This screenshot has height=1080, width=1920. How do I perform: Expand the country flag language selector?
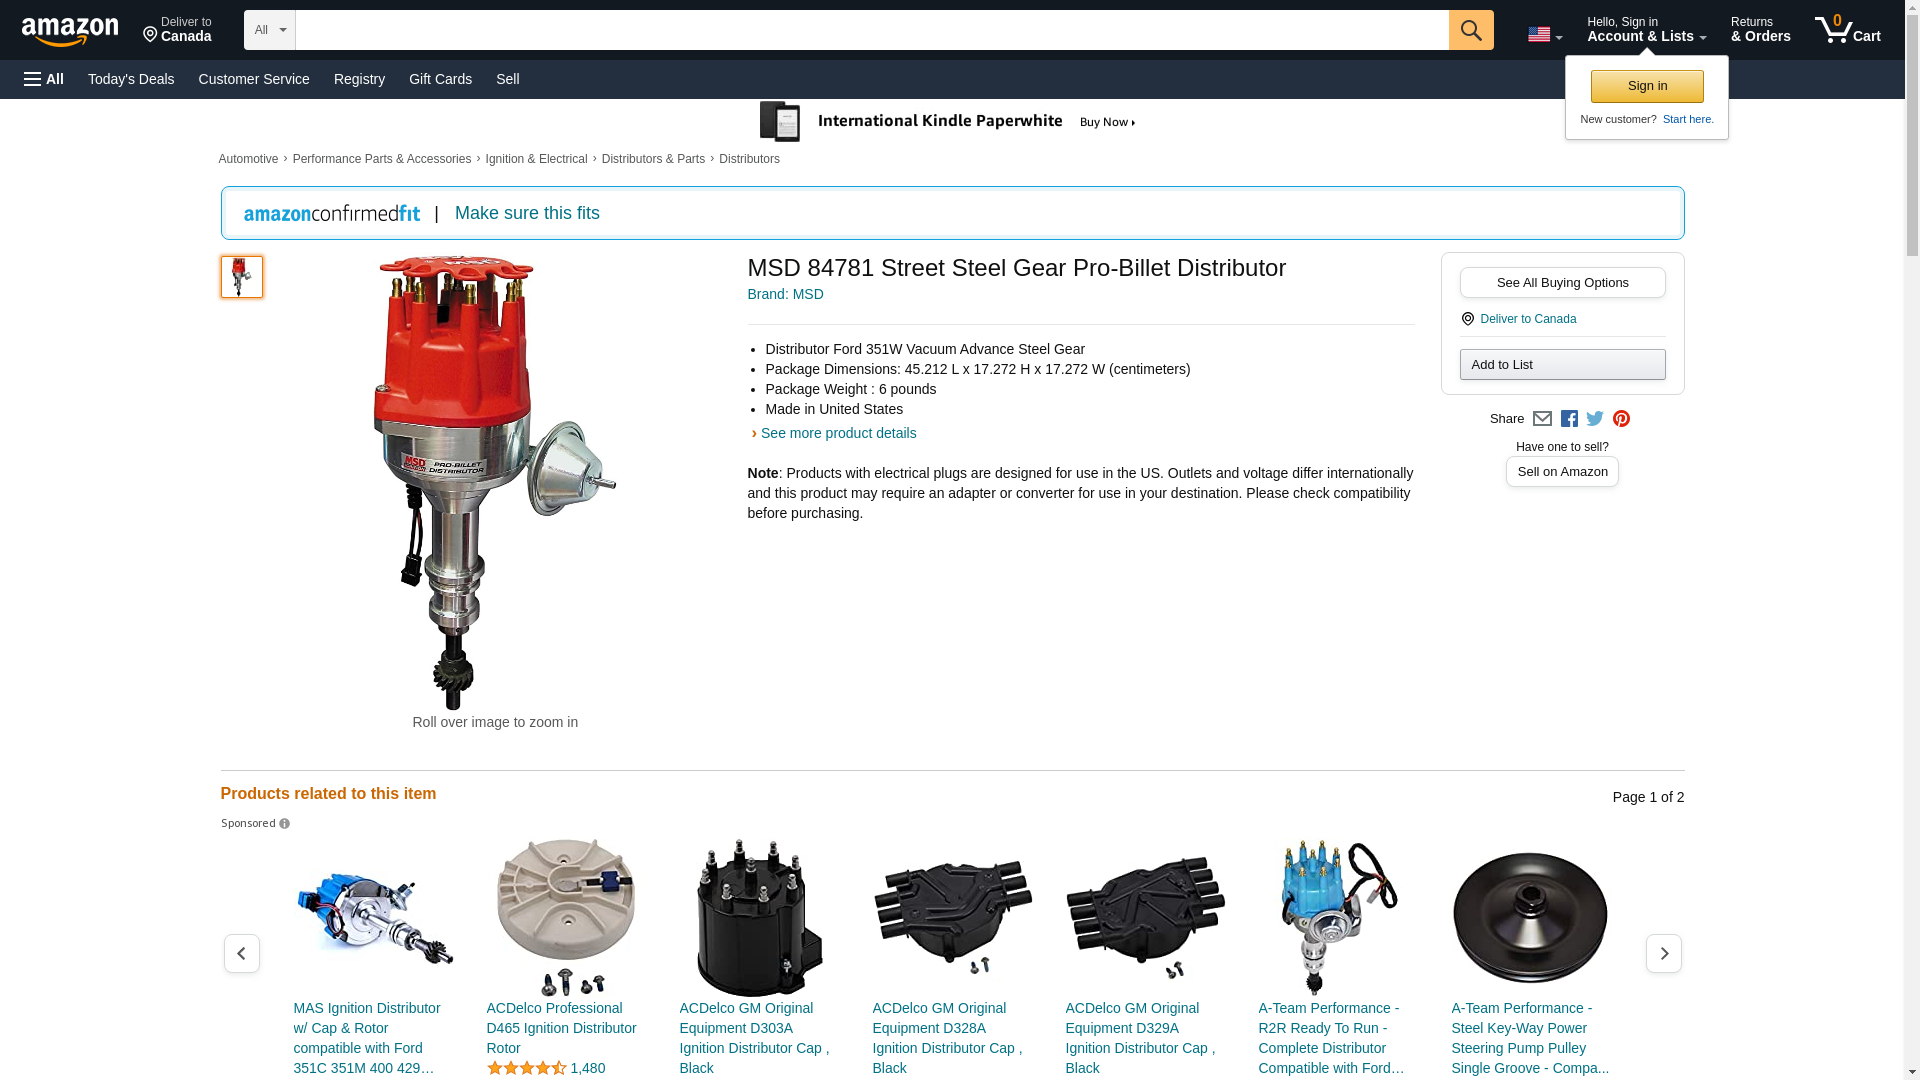[x=1544, y=35]
